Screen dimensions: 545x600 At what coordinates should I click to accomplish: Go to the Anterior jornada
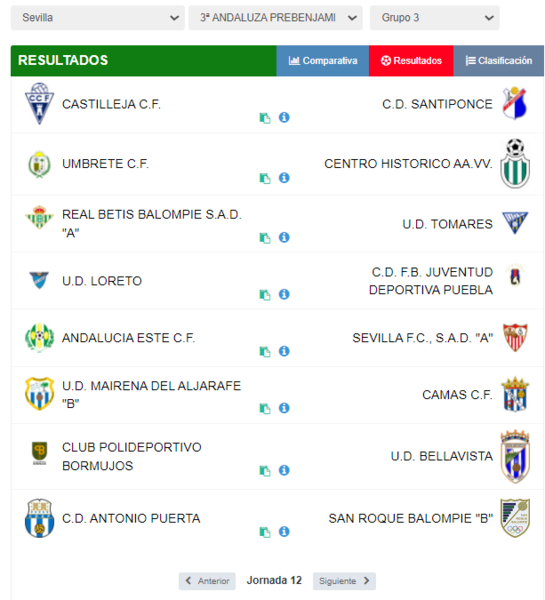tap(207, 581)
